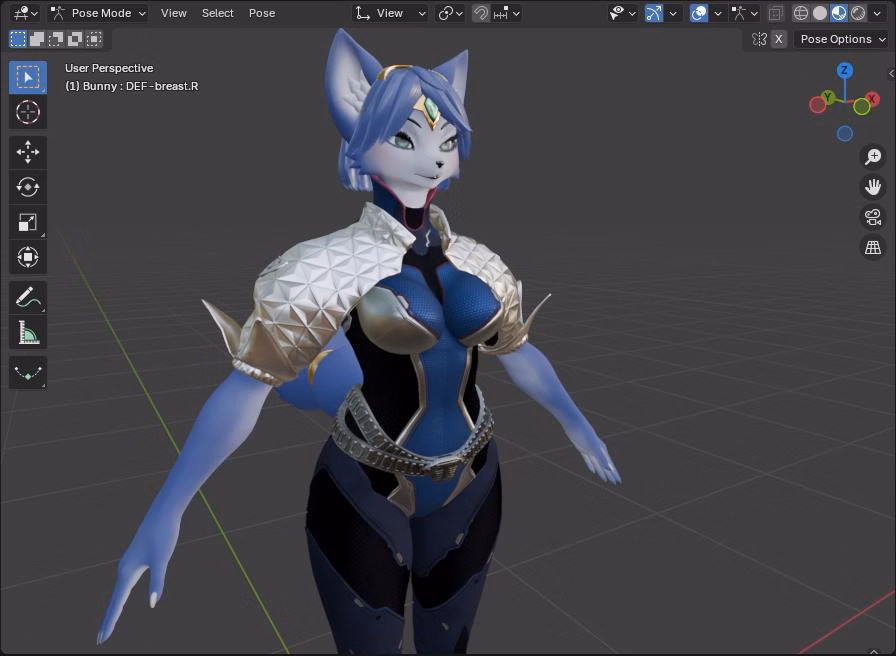Open the pose overlay dropdown

click(745, 13)
